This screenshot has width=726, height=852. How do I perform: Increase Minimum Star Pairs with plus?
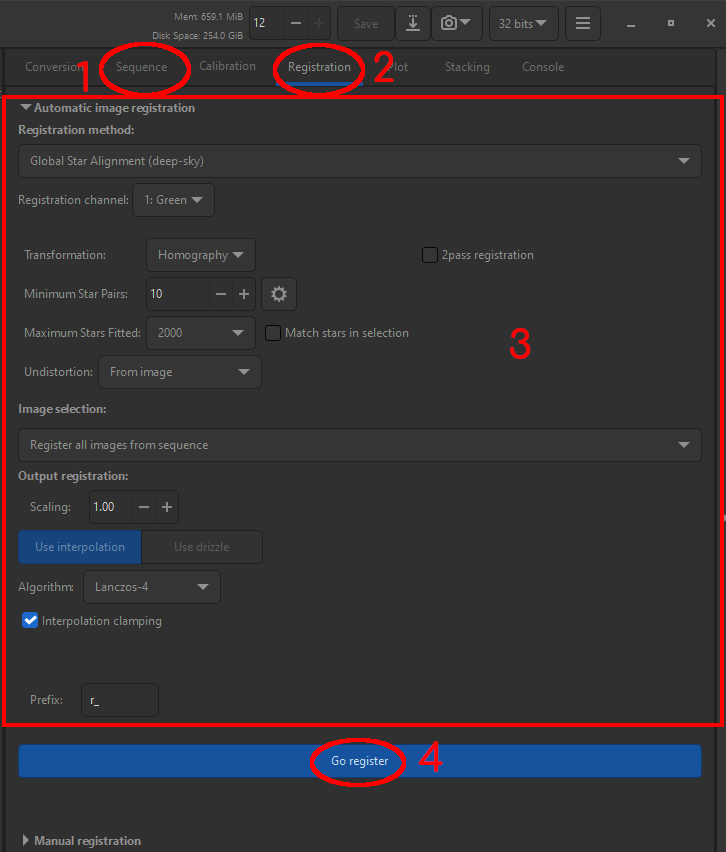click(243, 294)
